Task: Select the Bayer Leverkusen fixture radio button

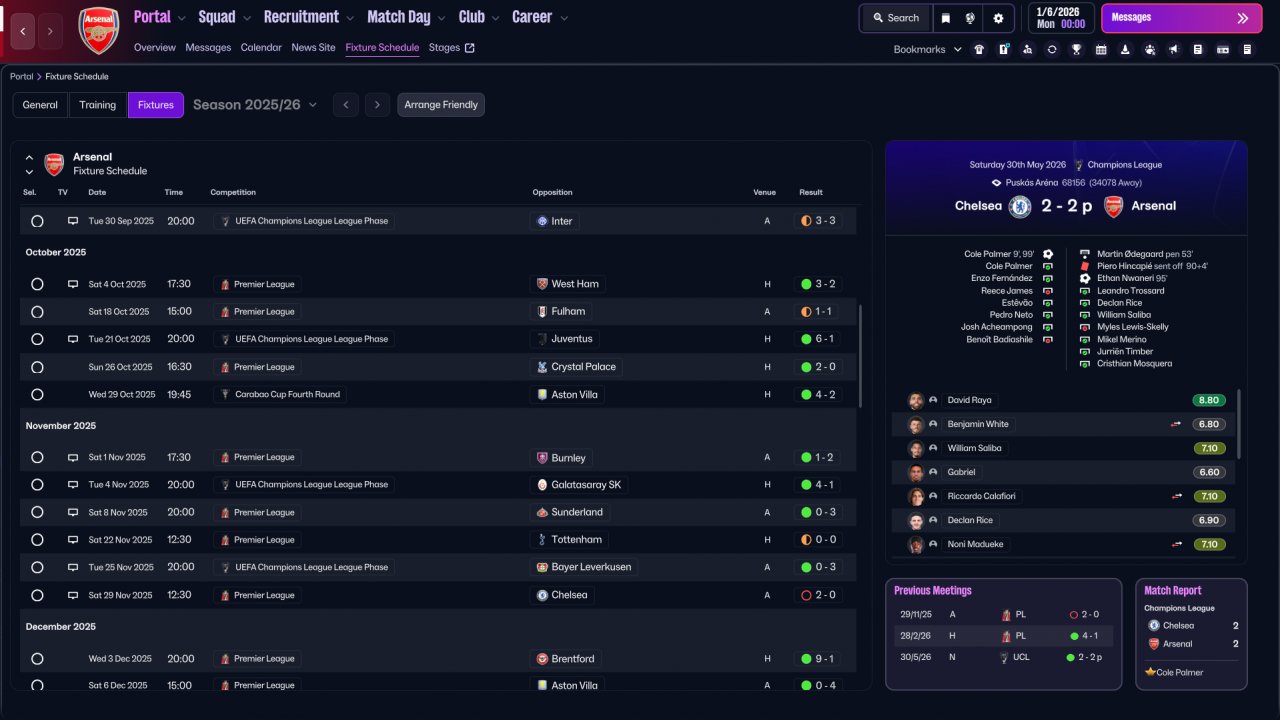Action: tap(37, 567)
